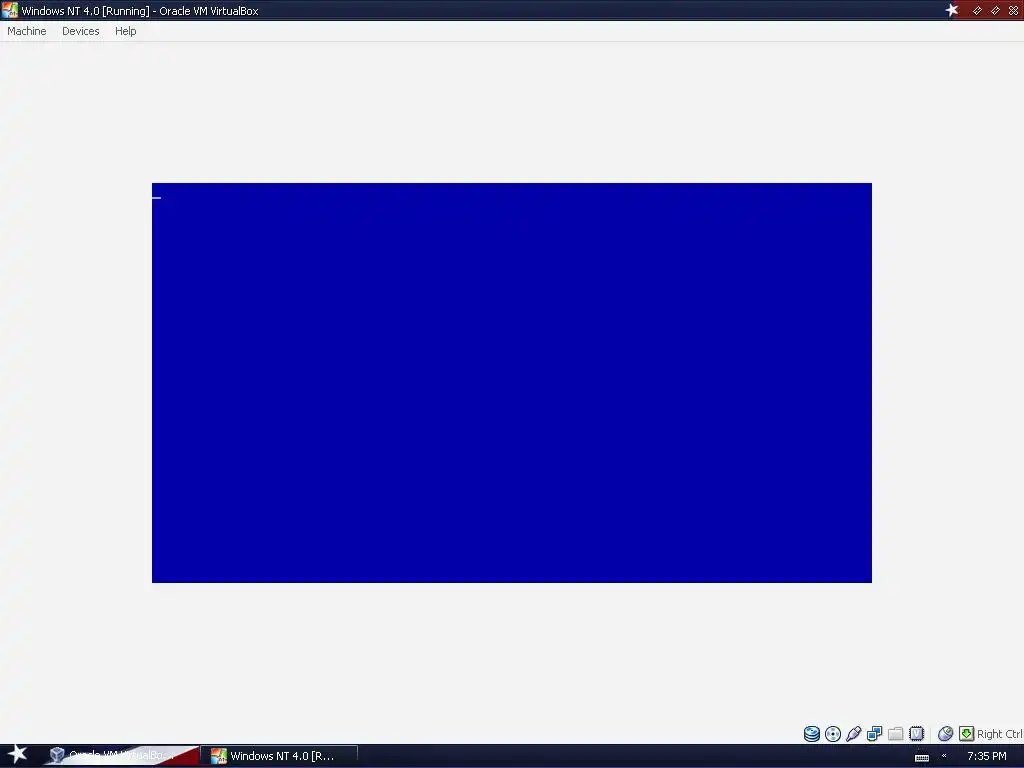Click the shared folders status icon

pyautogui.click(x=896, y=734)
